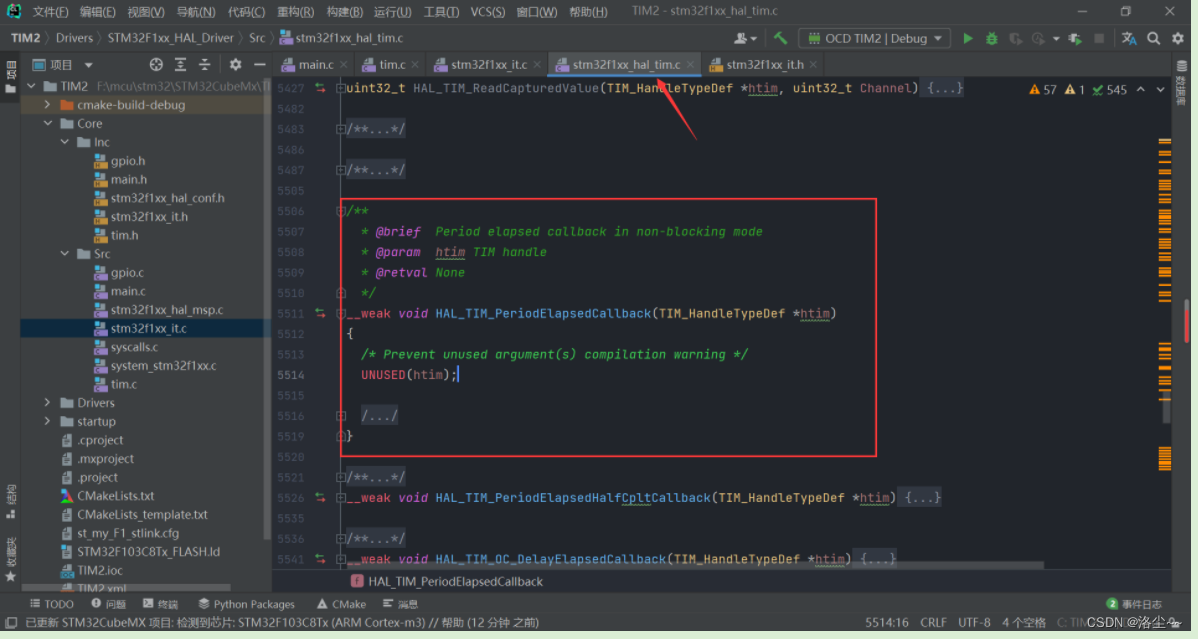Click the gutter icon on line 5427
The width and height of the screenshot is (1198, 639).
[x=320, y=89]
